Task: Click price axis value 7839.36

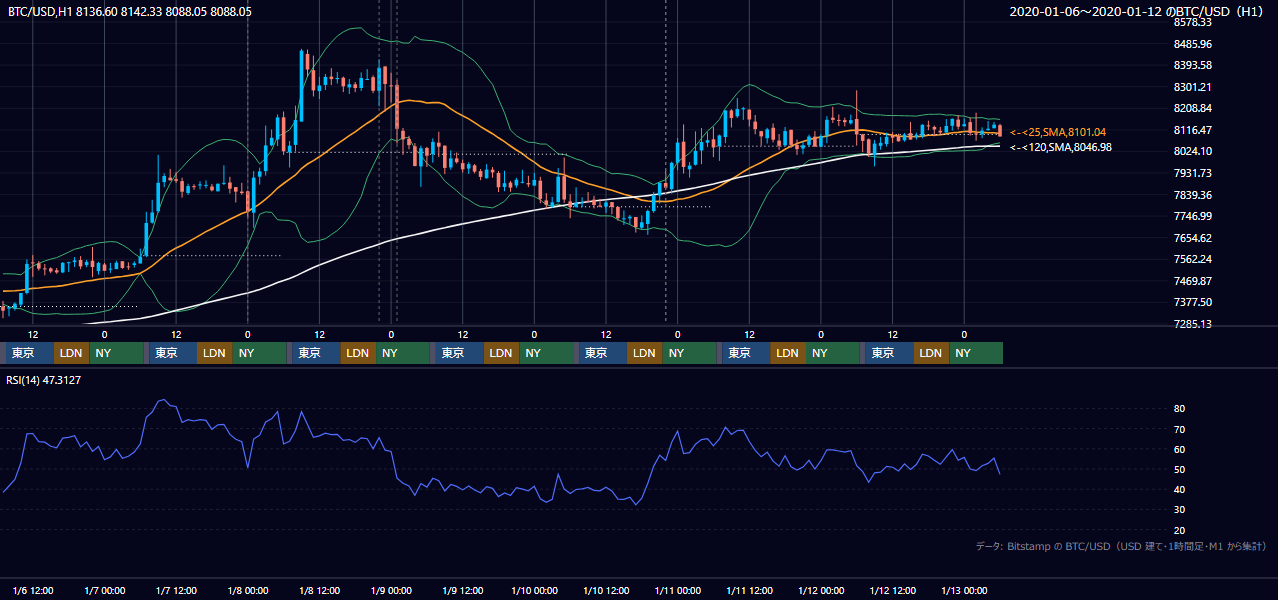Action: point(1192,195)
